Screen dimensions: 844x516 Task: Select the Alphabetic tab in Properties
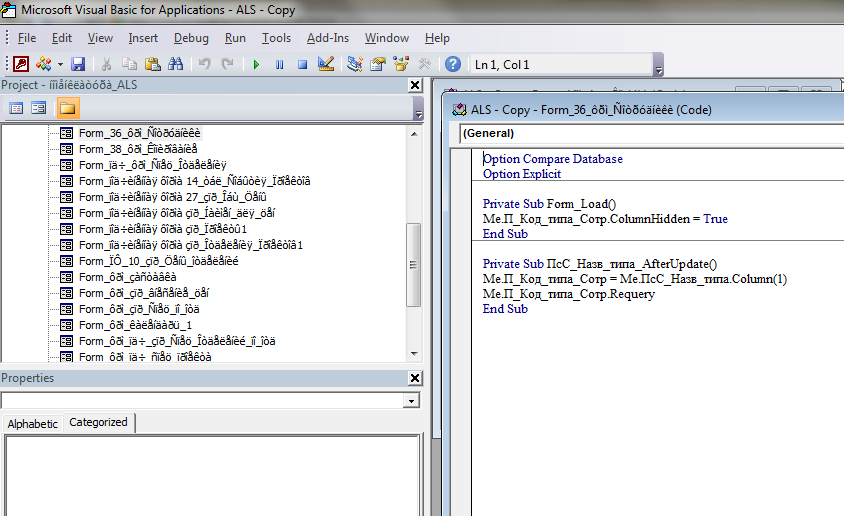tap(32, 424)
